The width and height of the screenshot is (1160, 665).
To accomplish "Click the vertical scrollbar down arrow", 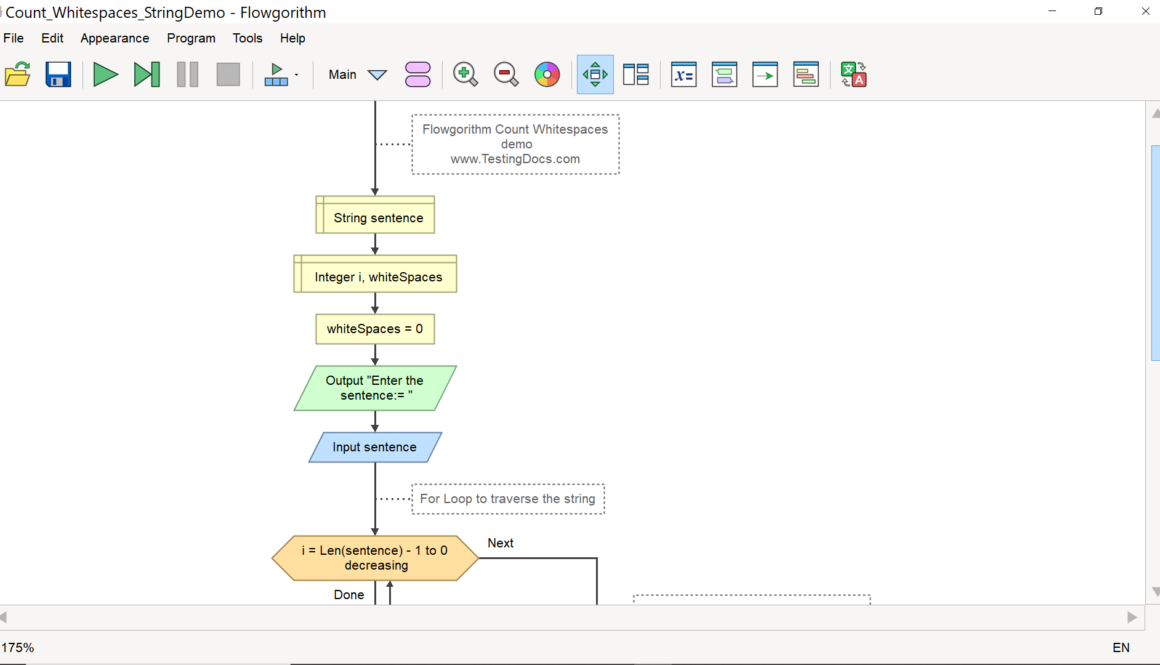I will click(1156, 592).
